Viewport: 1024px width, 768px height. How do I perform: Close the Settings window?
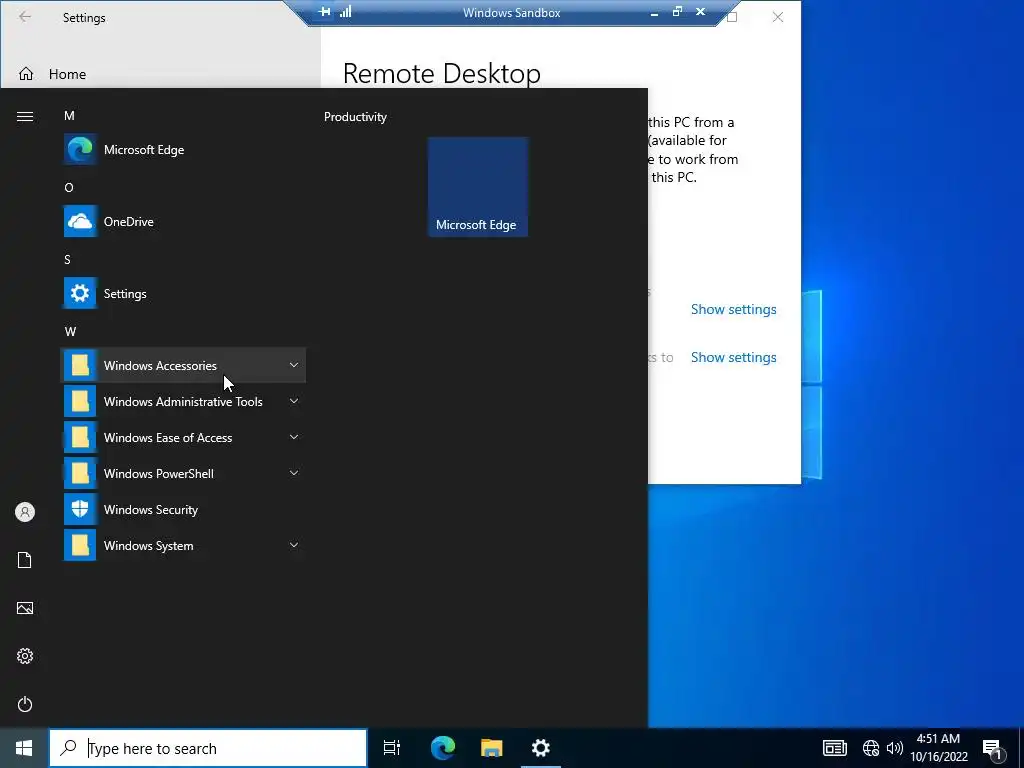[778, 17]
